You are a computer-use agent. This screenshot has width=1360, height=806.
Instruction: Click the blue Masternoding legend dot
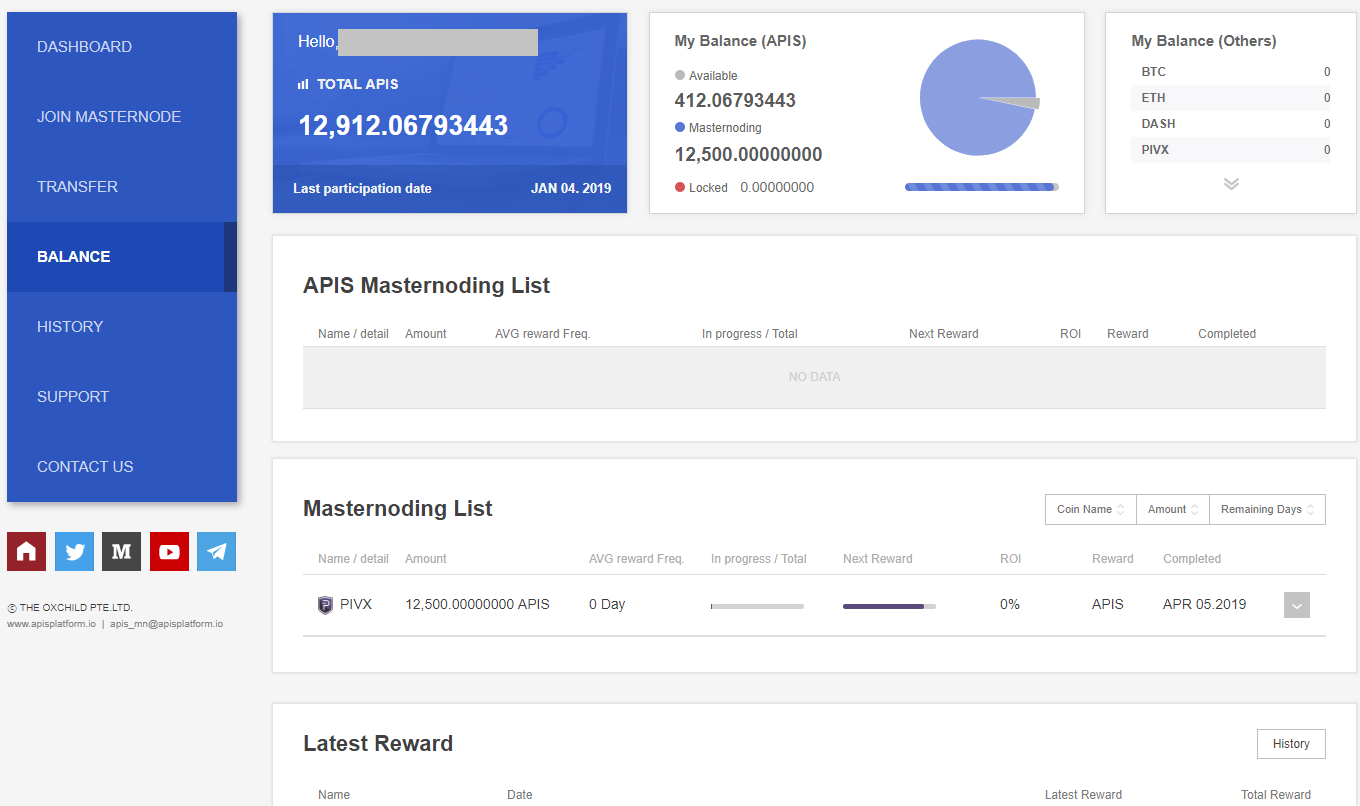click(x=680, y=127)
